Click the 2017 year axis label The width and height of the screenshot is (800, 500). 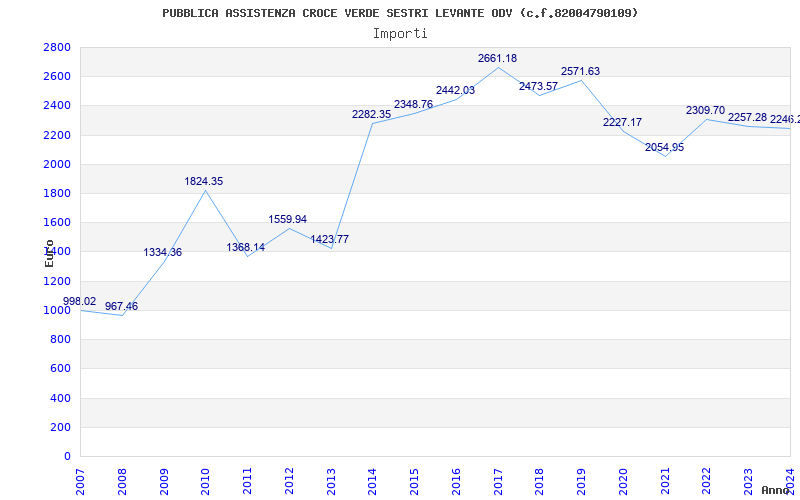click(x=498, y=482)
